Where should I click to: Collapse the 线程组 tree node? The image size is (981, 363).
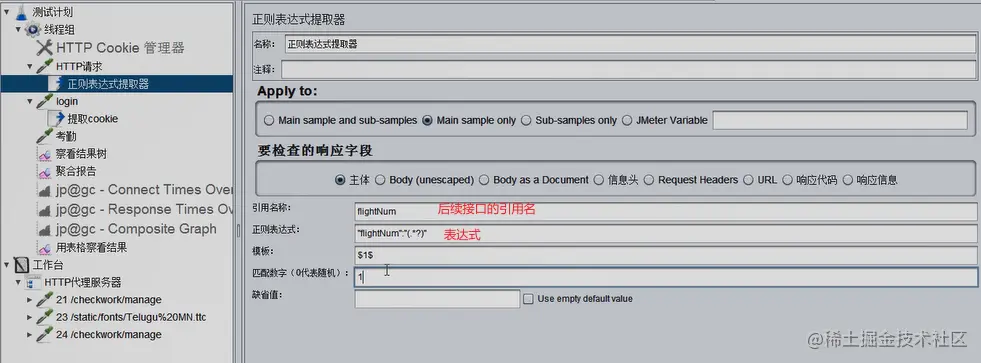18,29
